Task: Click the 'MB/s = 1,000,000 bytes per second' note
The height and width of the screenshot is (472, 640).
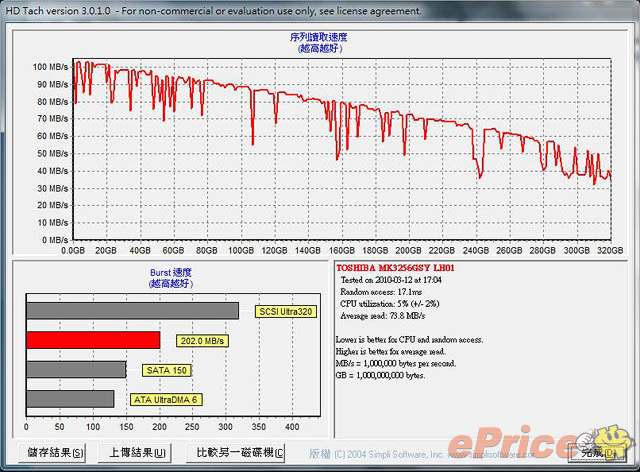Action: 396,363
